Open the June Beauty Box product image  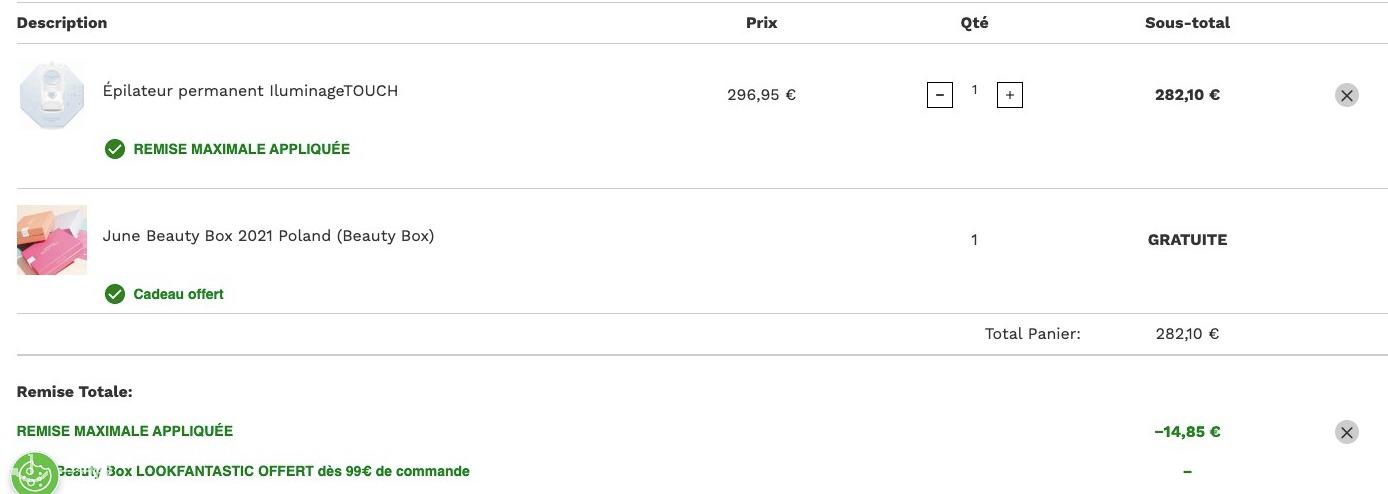tap(52, 240)
